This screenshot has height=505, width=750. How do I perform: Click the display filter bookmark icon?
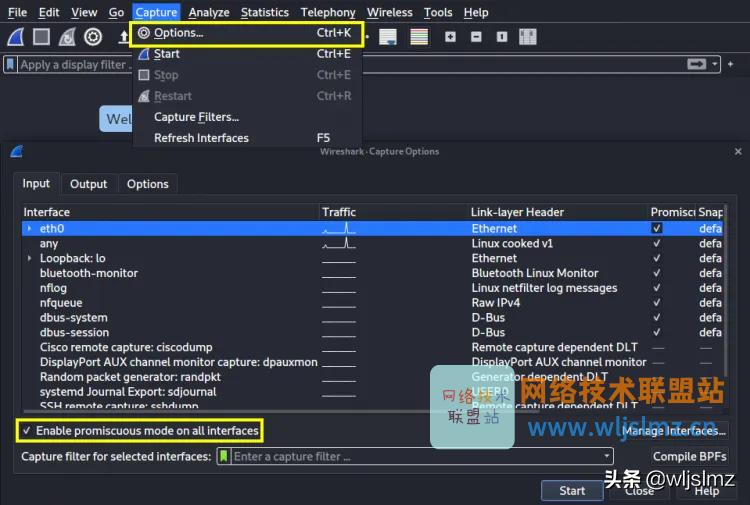click(x=11, y=64)
